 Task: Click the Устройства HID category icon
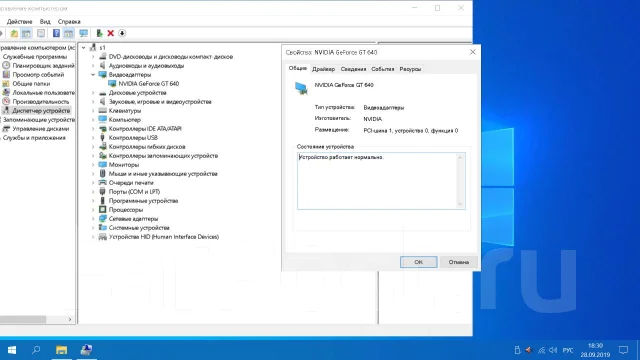[102, 236]
